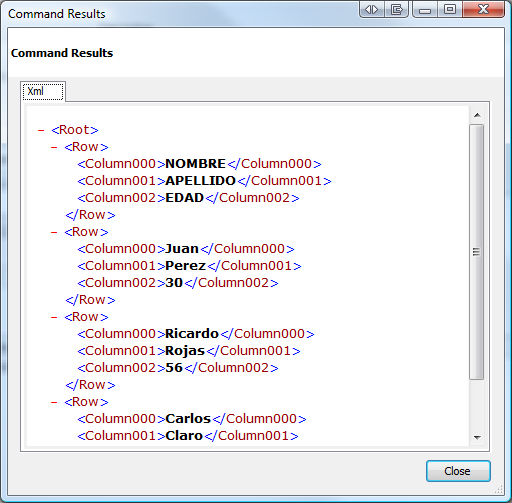Click the Claro value text
The width and height of the screenshot is (512, 503).
coord(184,436)
